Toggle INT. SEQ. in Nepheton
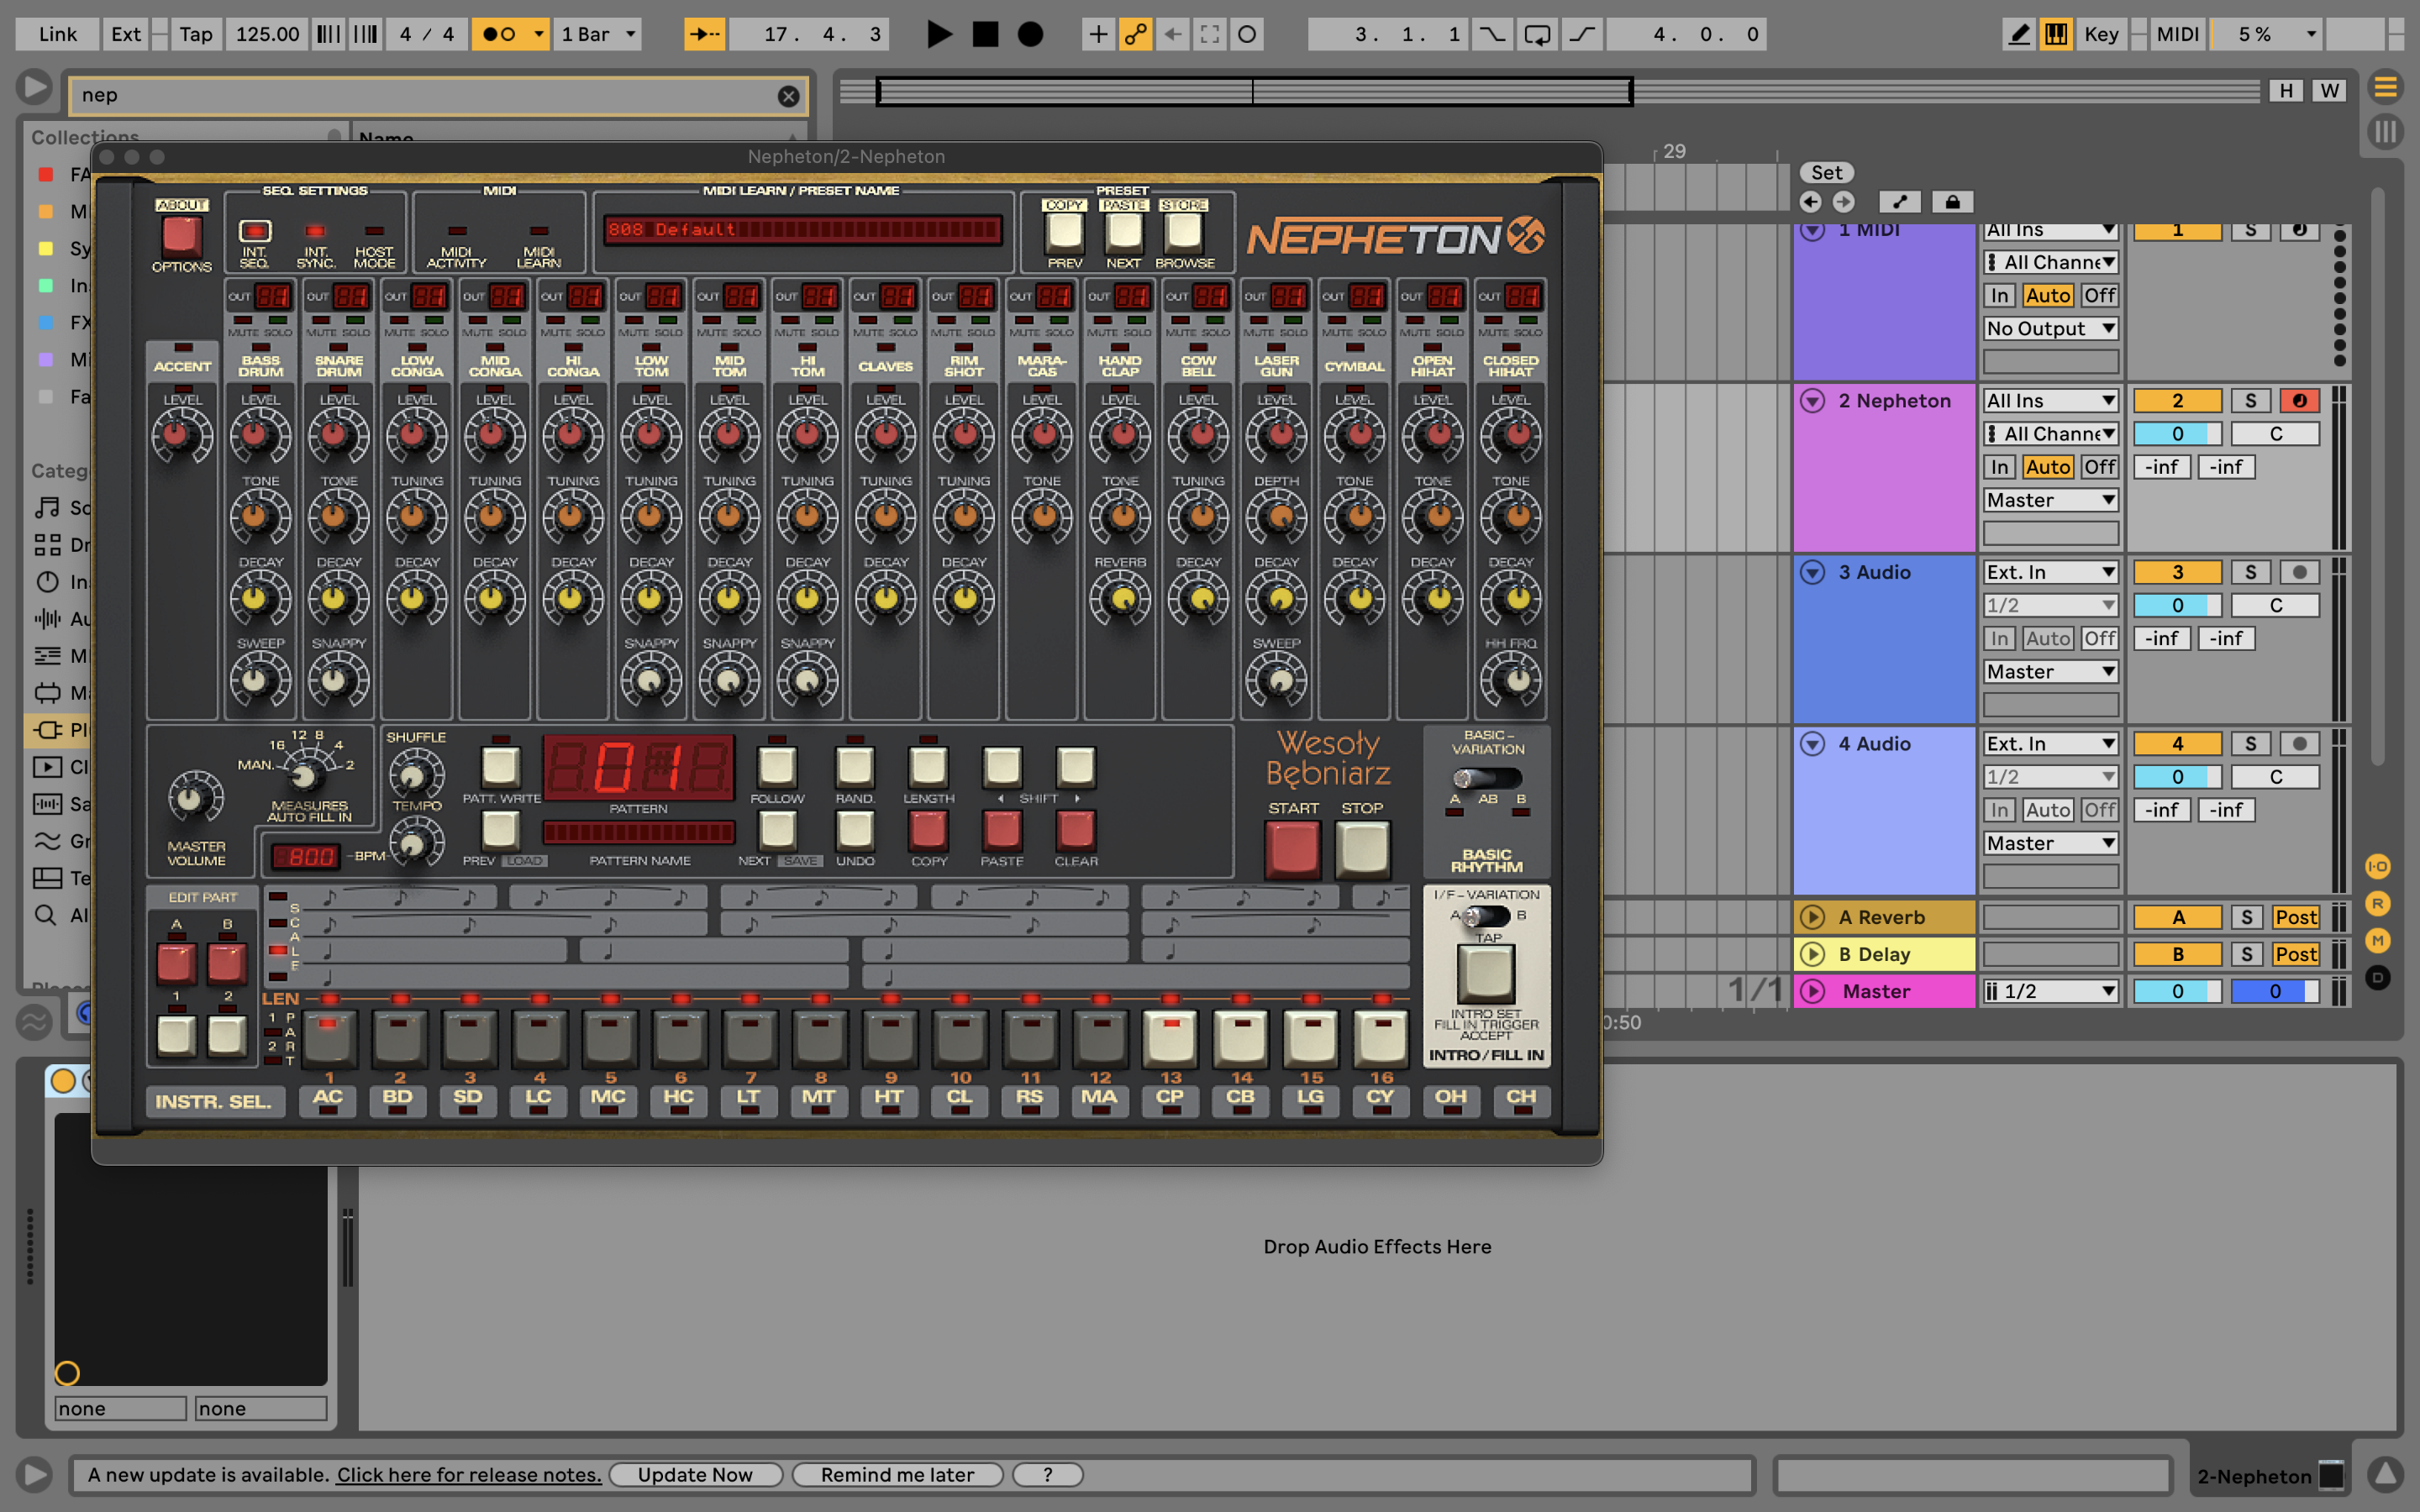Image resolution: width=2420 pixels, height=1512 pixels. coord(254,231)
